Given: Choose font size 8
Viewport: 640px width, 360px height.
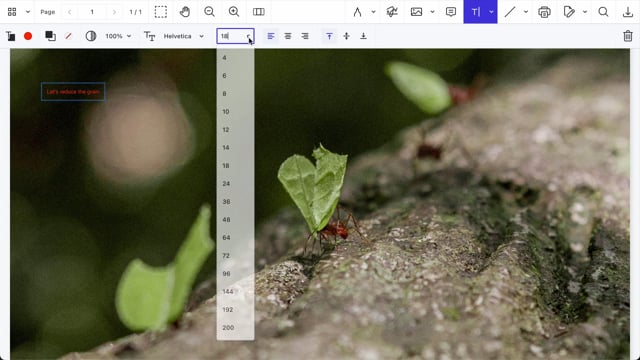Looking at the screenshot, I should tap(235, 94).
